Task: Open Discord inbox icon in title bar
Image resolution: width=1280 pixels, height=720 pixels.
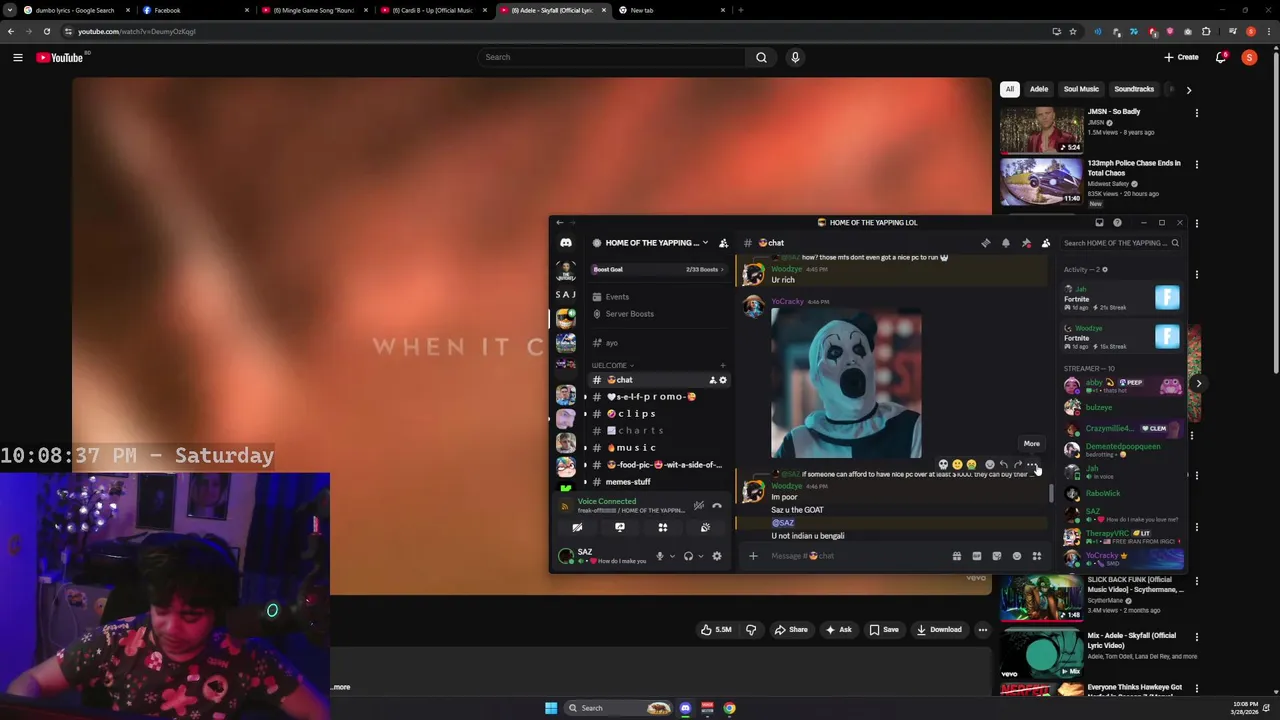Action: [x=1099, y=223]
